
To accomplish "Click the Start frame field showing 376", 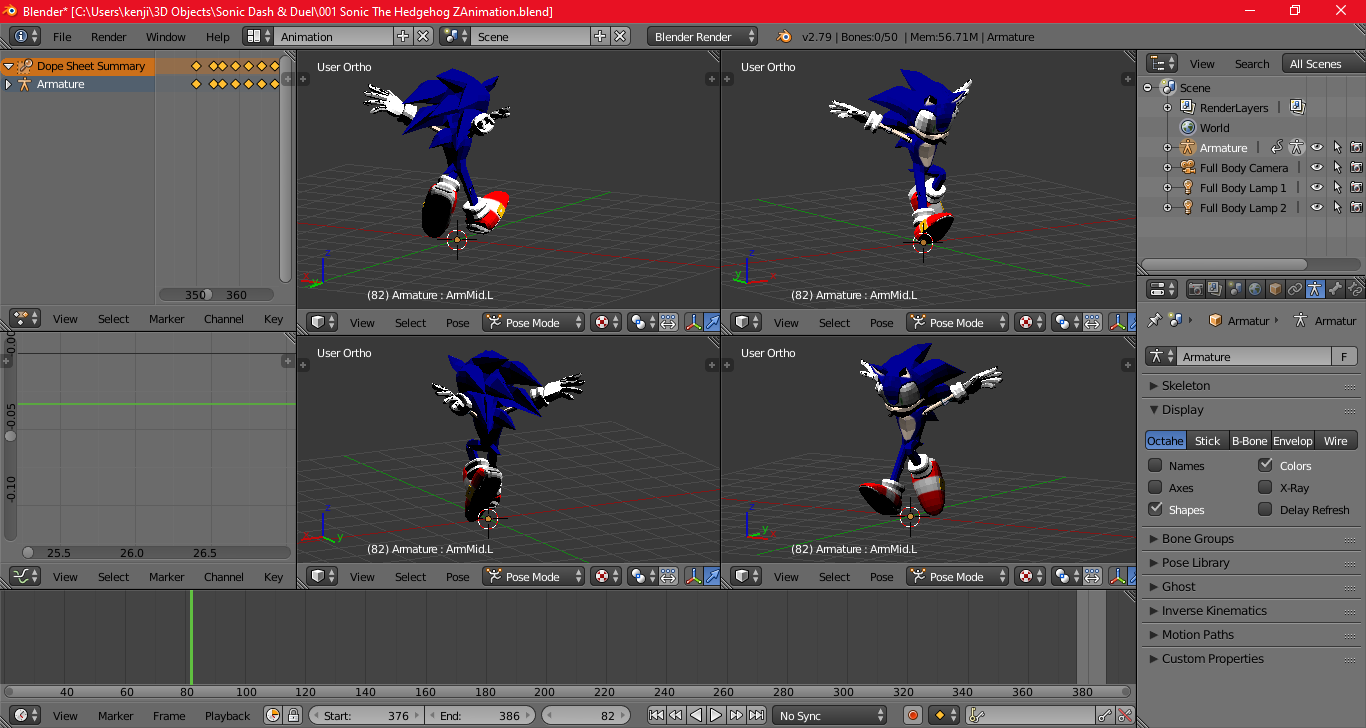I will [366, 715].
